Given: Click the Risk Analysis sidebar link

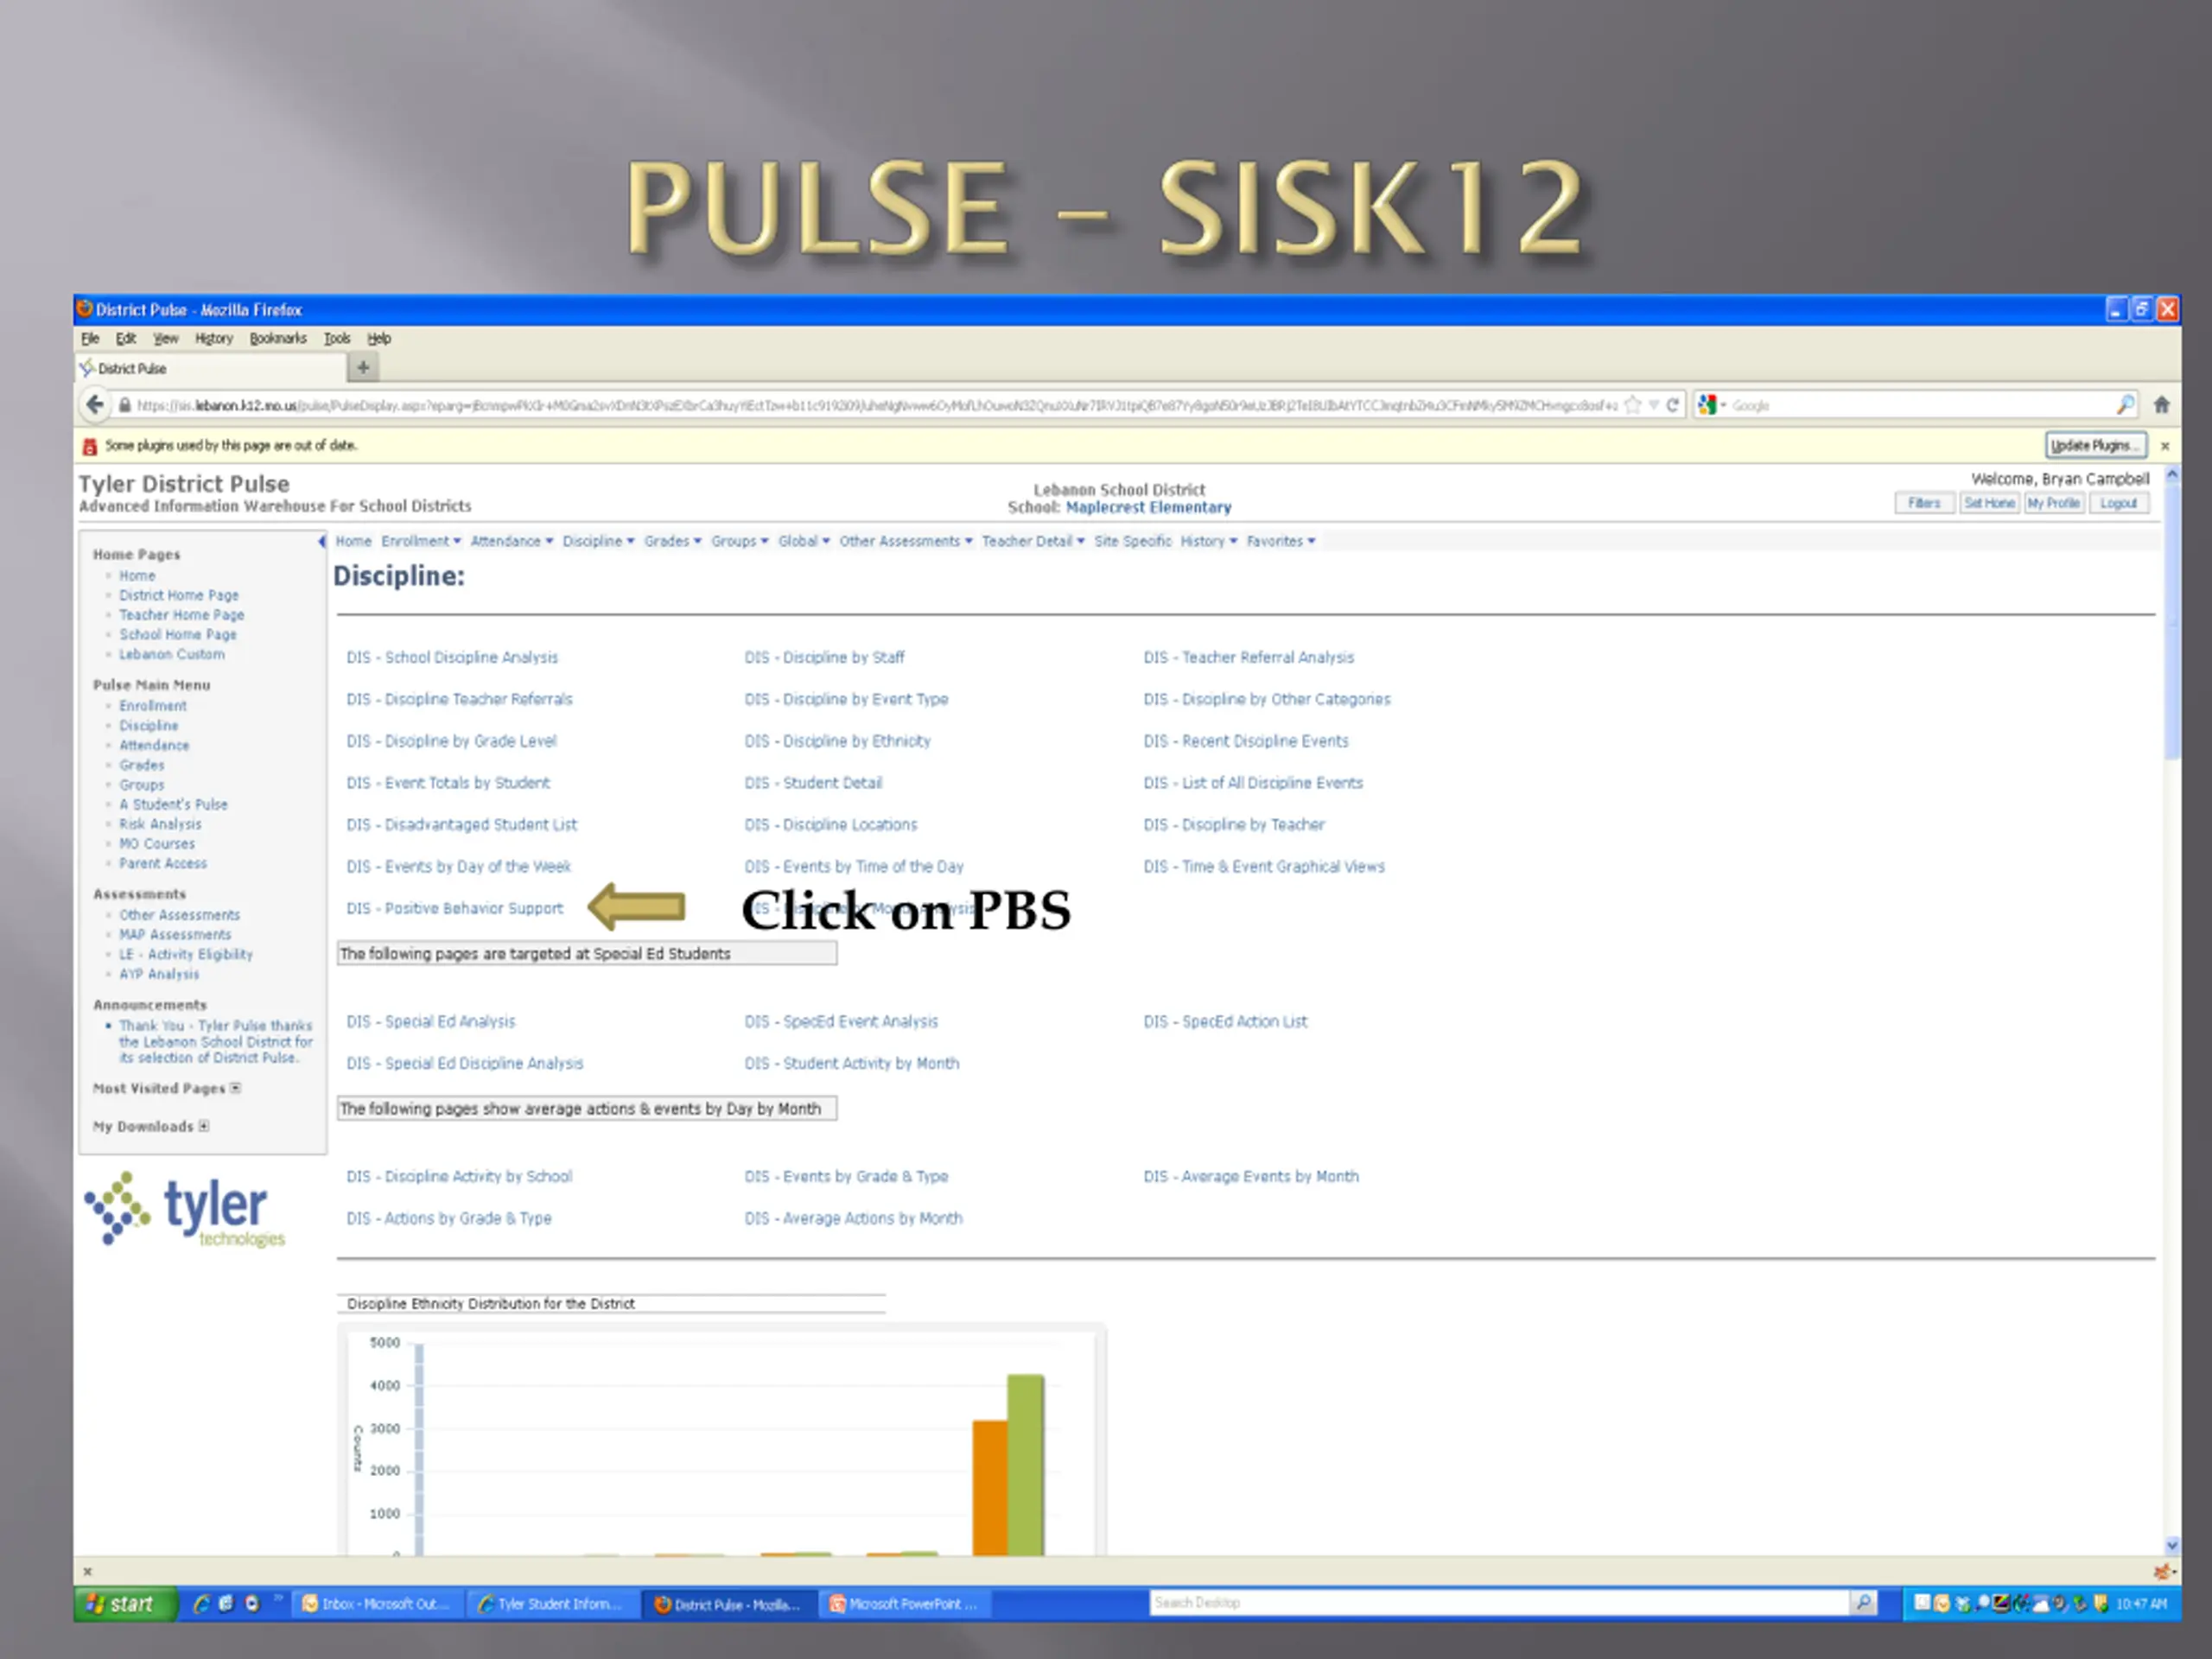Looking at the screenshot, I should coord(160,824).
